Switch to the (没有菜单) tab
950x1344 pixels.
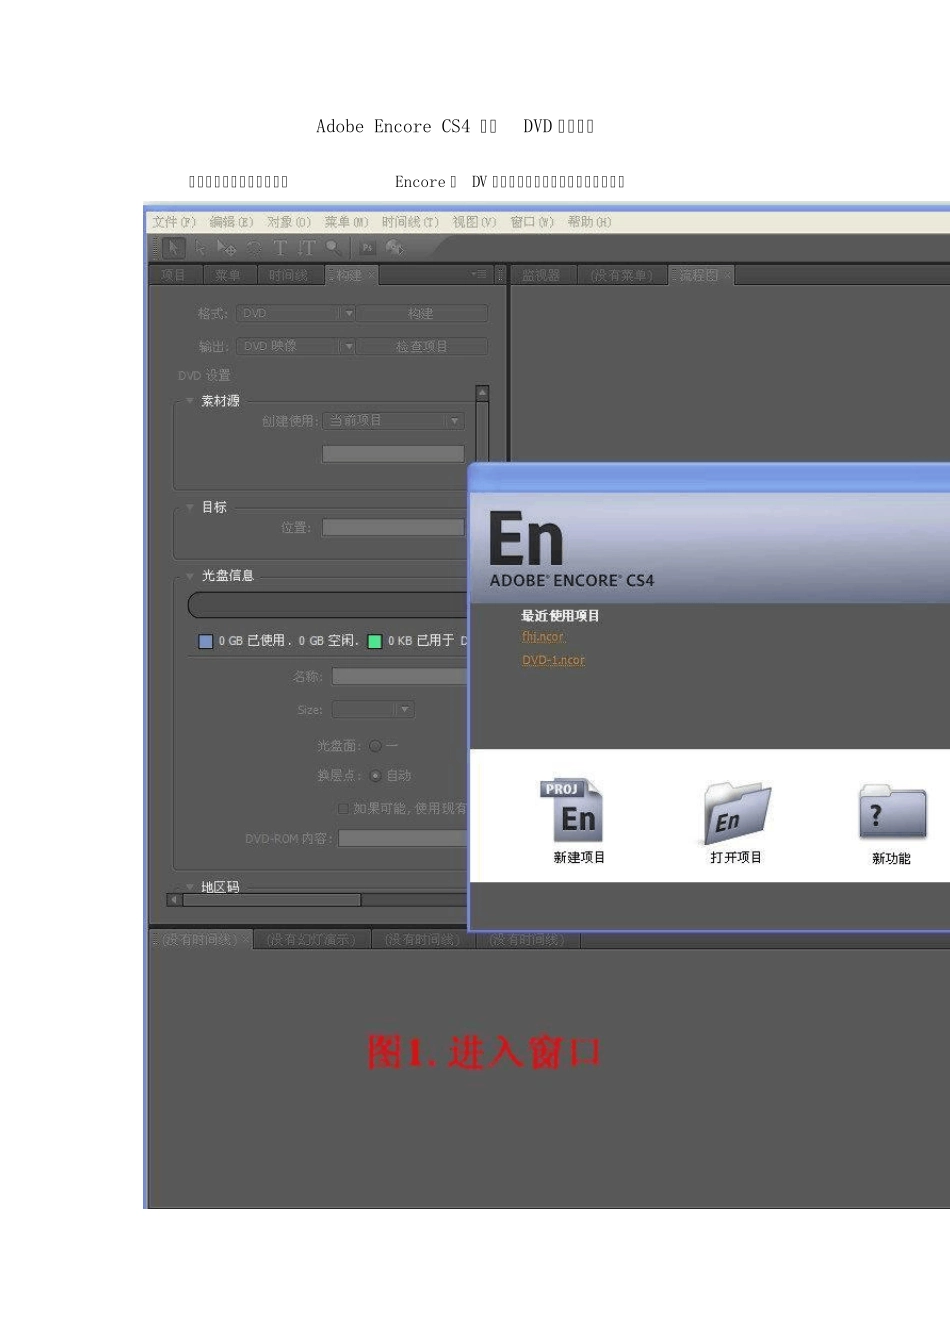coord(621,275)
